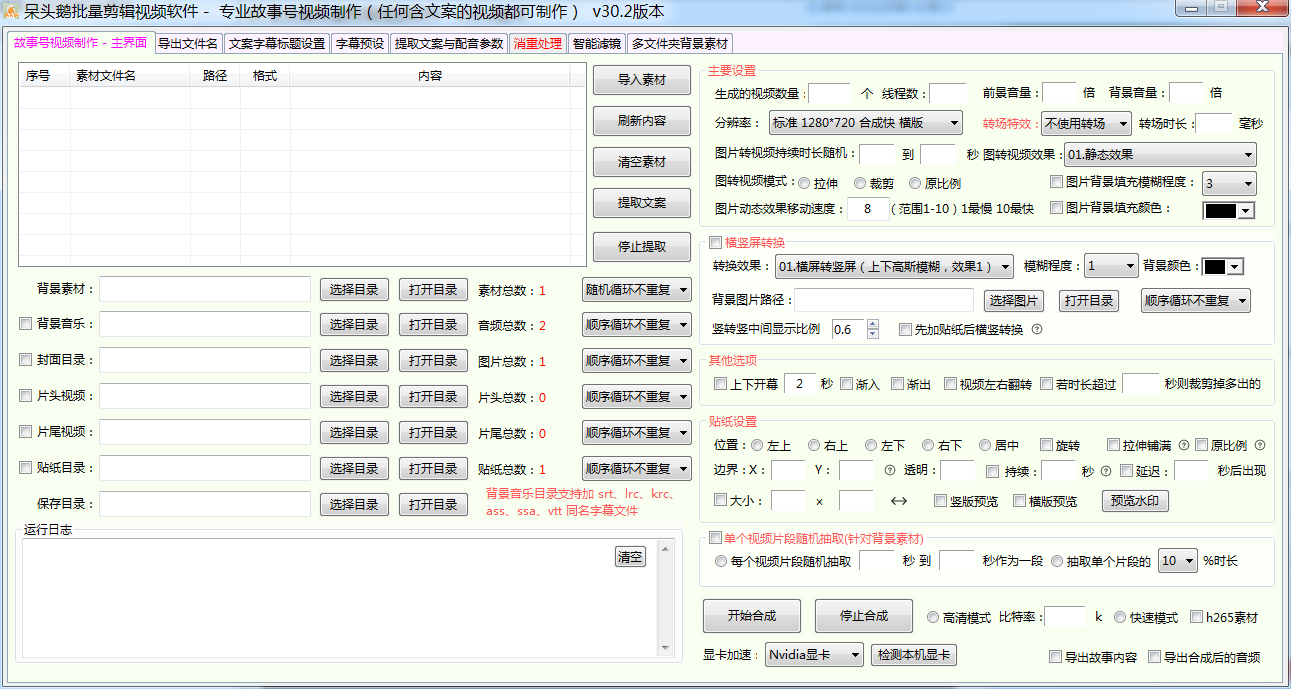Open the 背景颜色 swatch in 横竖屏转换

coord(1223,266)
